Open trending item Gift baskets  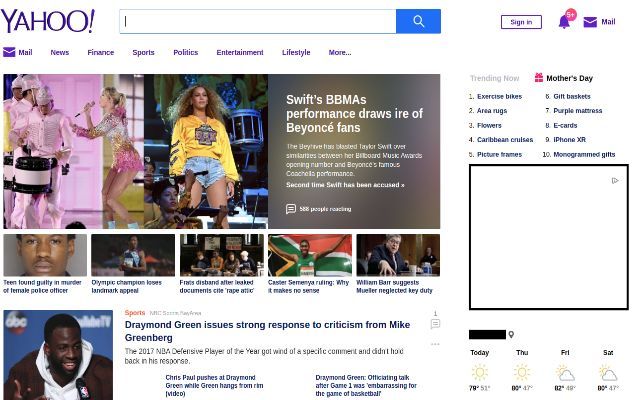[572, 96]
